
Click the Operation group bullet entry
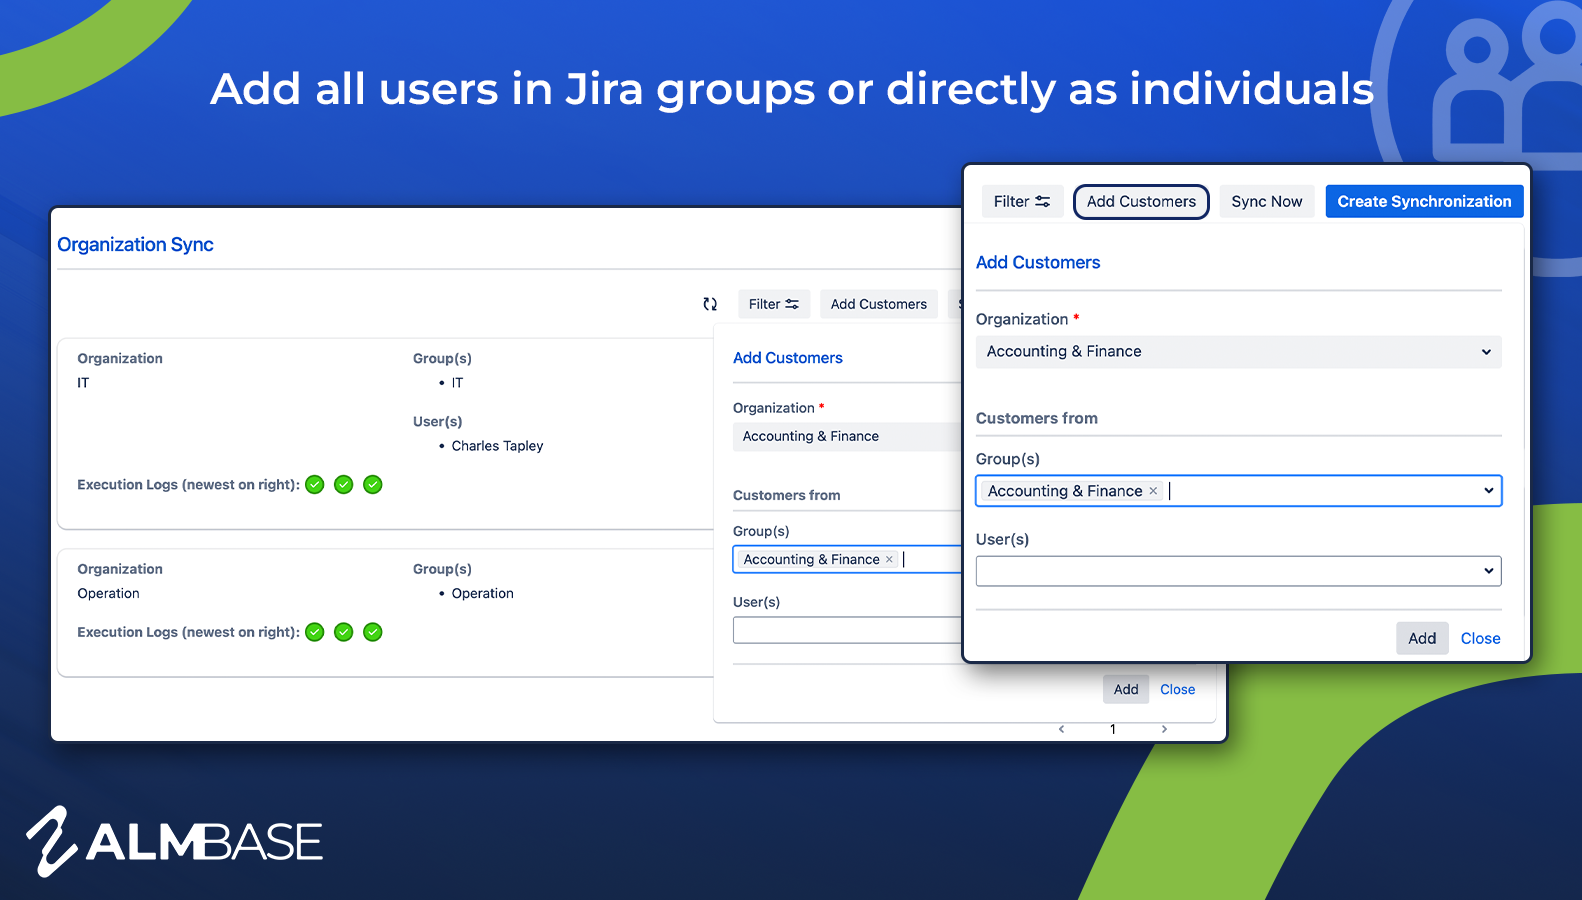coord(482,593)
